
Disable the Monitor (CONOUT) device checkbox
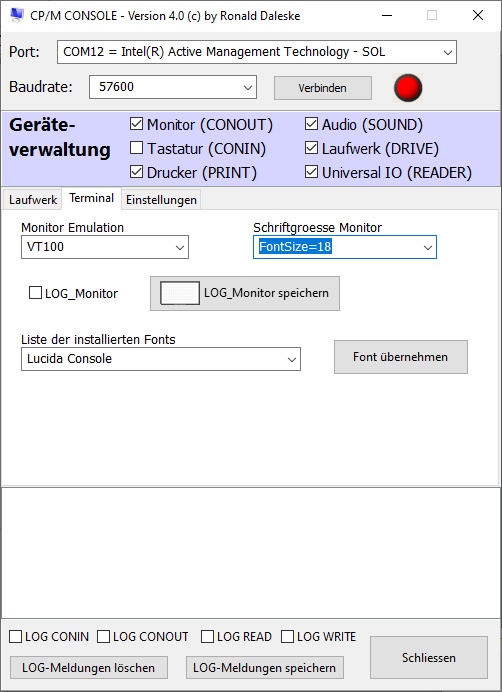point(136,124)
